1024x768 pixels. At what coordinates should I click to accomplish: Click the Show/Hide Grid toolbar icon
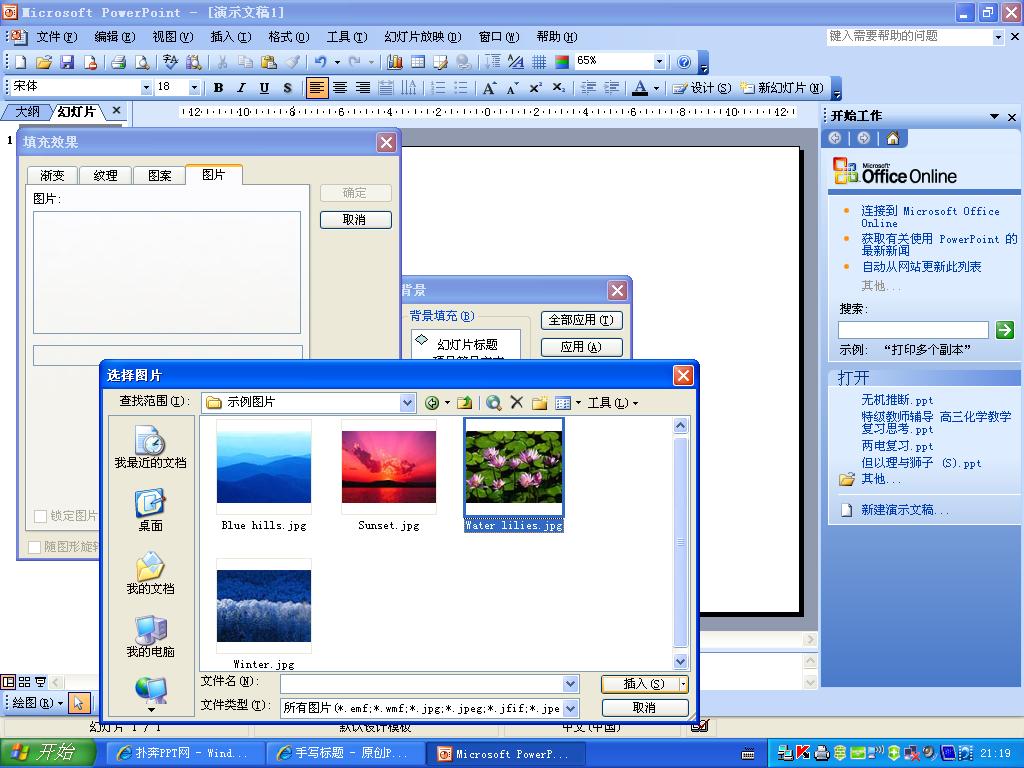click(x=539, y=62)
